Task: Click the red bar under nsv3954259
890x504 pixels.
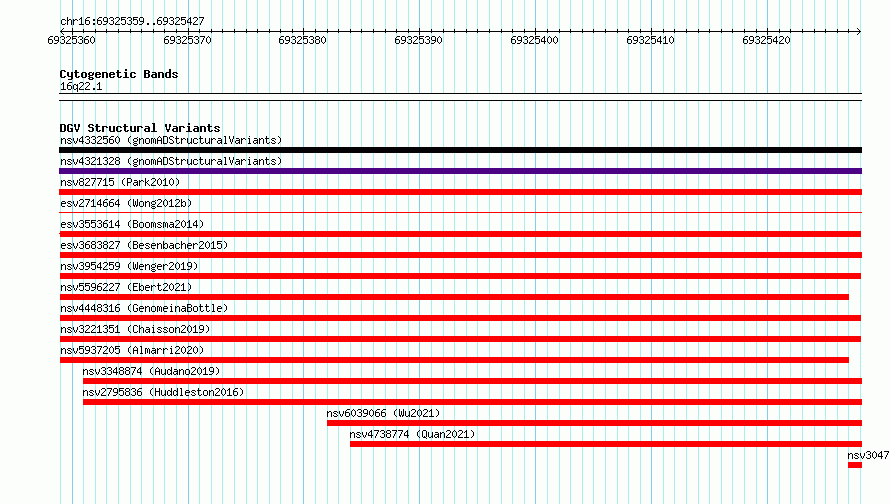Action: click(x=460, y=276)
